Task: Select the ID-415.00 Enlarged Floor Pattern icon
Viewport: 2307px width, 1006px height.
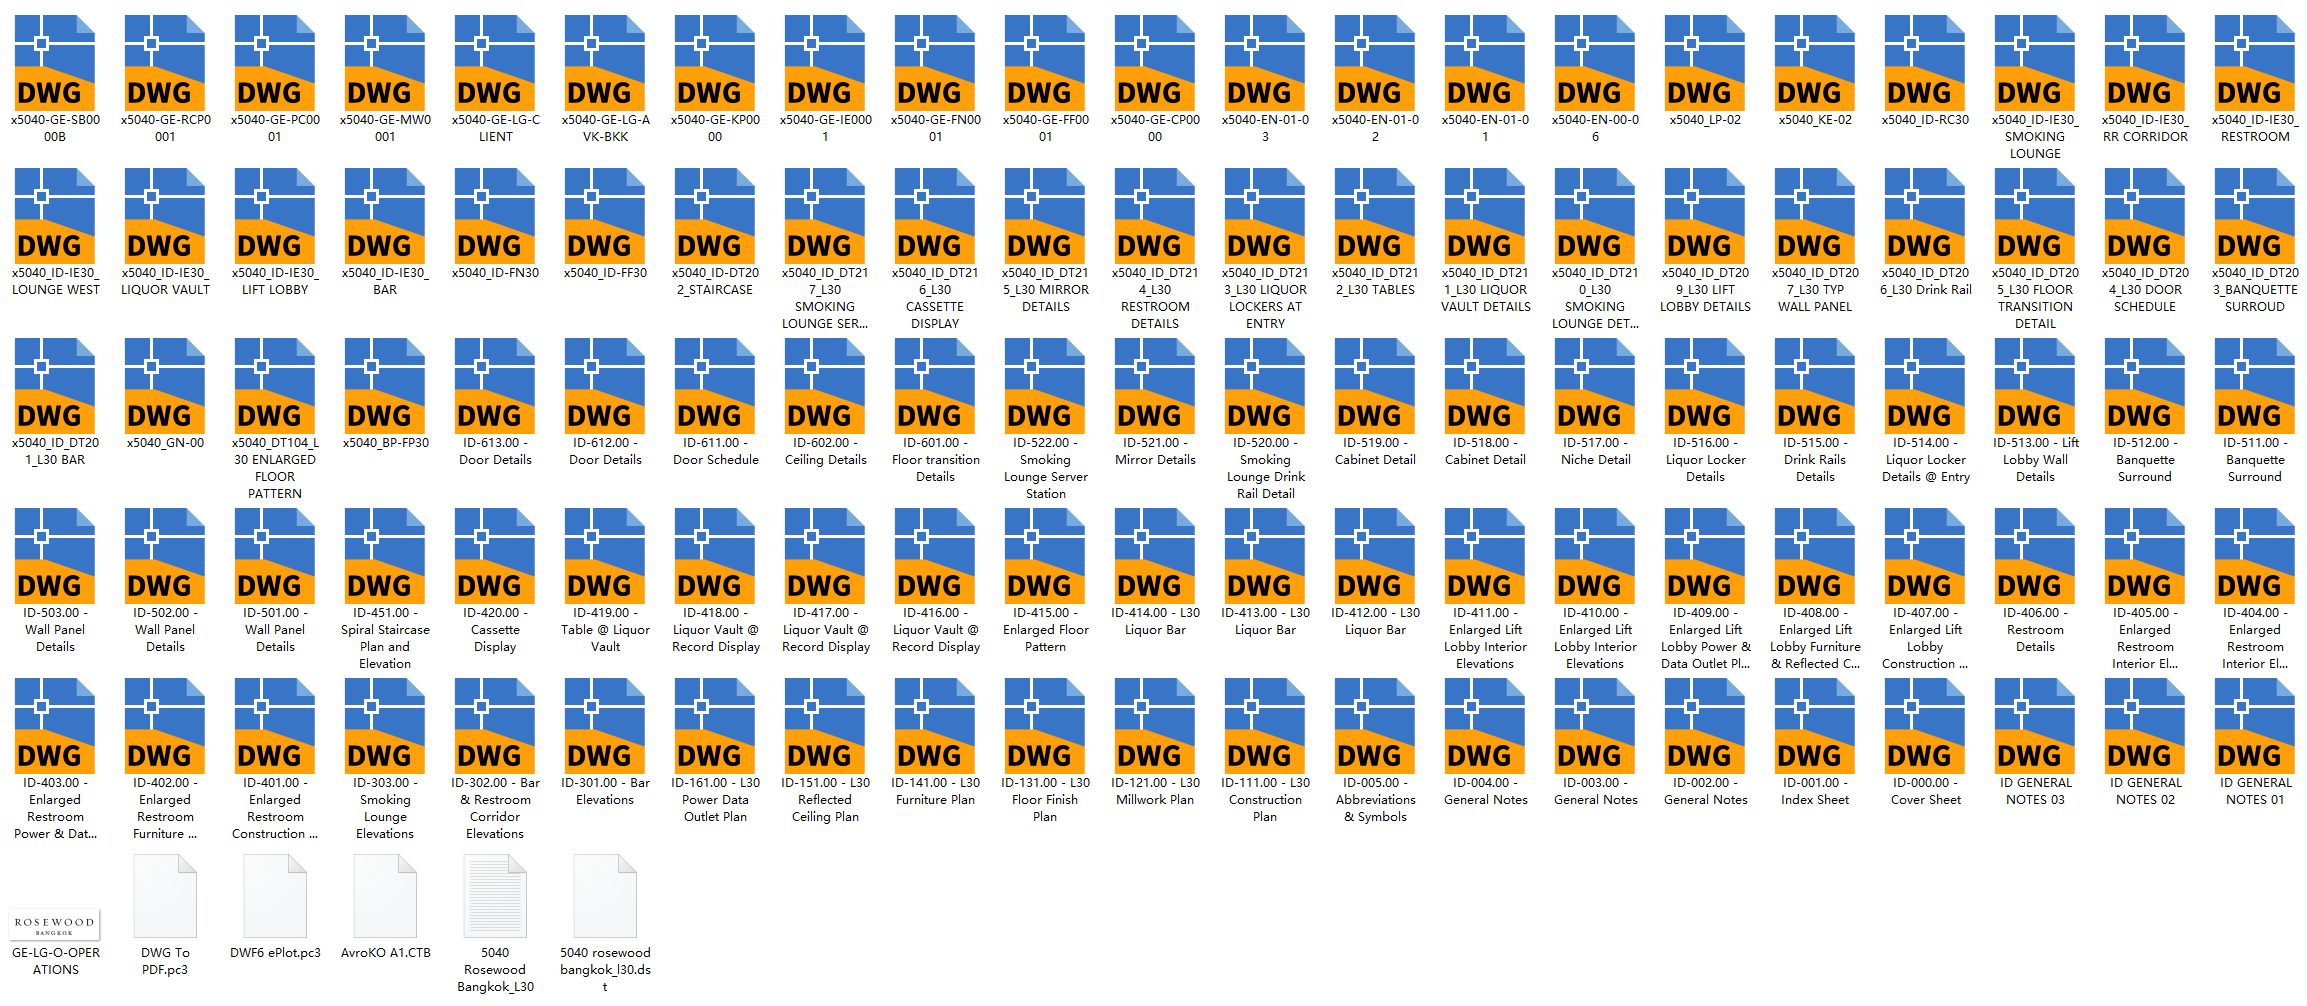Action: pos(1045,555)
